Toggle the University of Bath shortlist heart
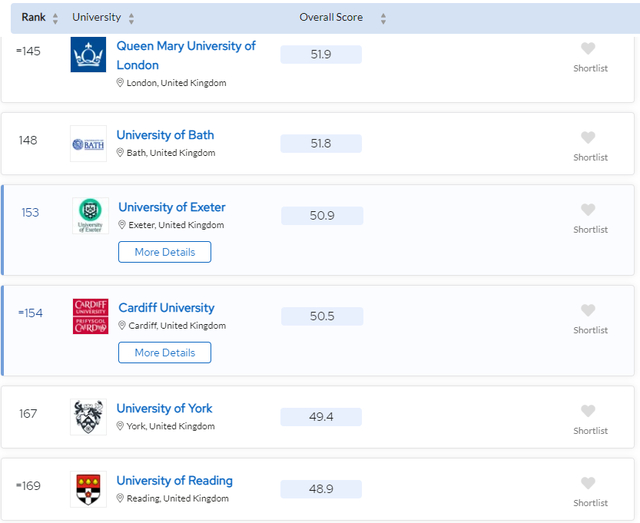 pyautogui.click(x=588, y=138)
